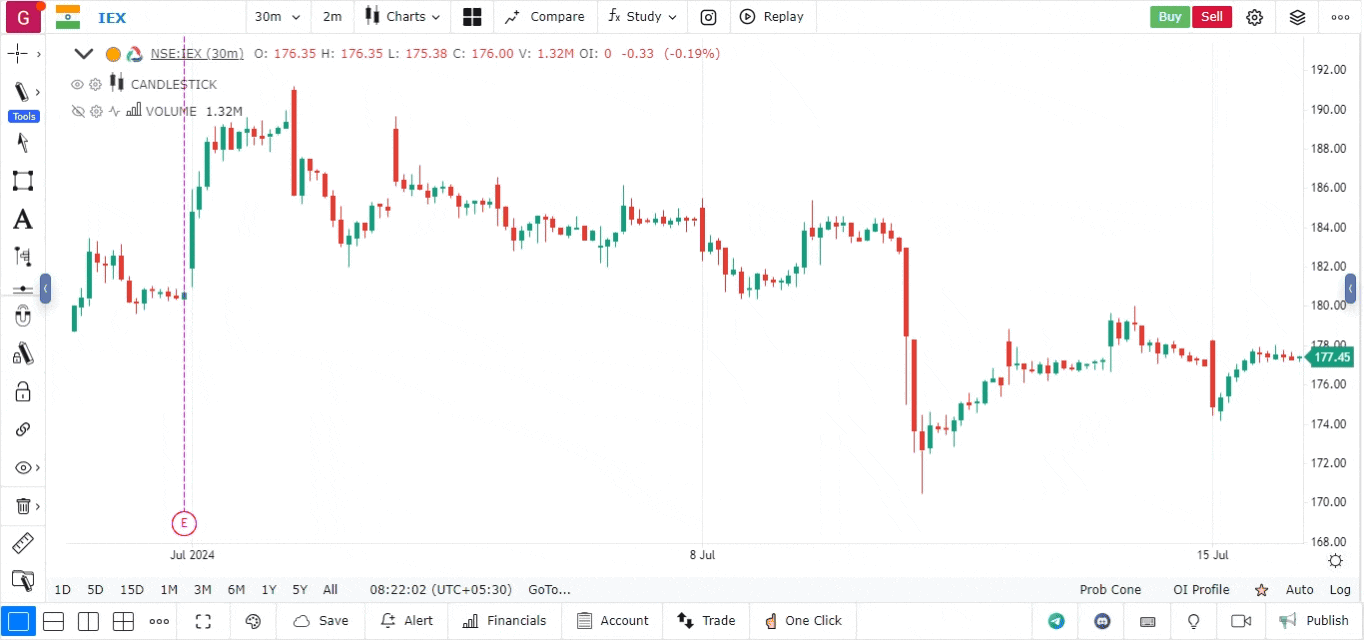Open the 30m interval dropdown

(x=277, y=17)
